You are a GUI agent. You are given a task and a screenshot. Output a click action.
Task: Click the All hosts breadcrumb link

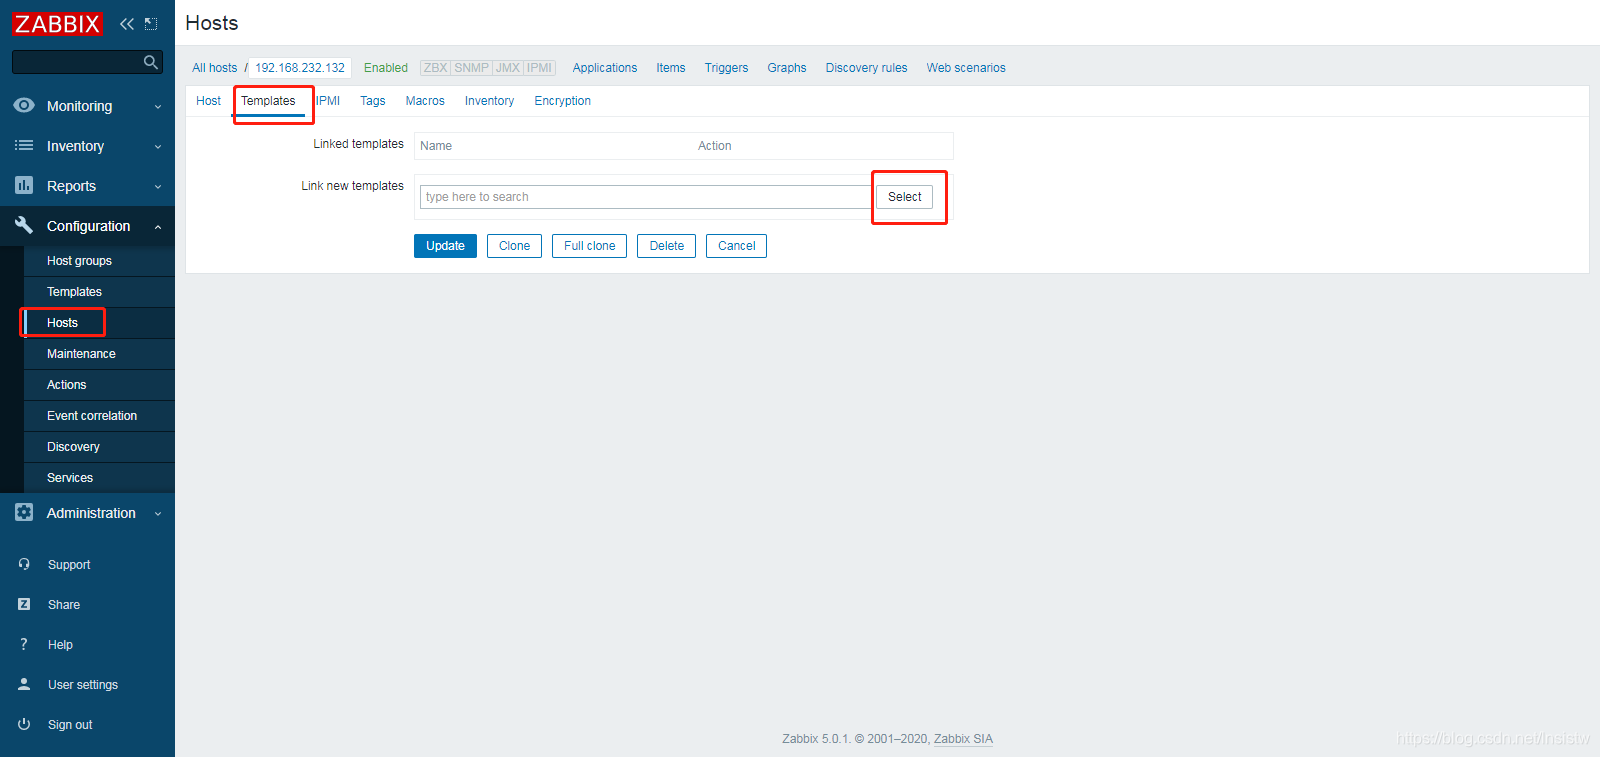click(215, 68)
